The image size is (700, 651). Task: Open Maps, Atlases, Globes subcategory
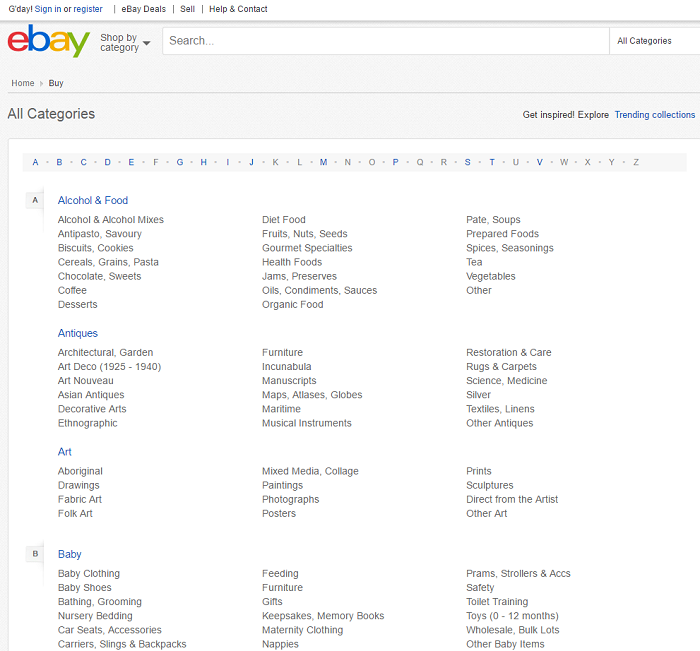coord(312,395)
